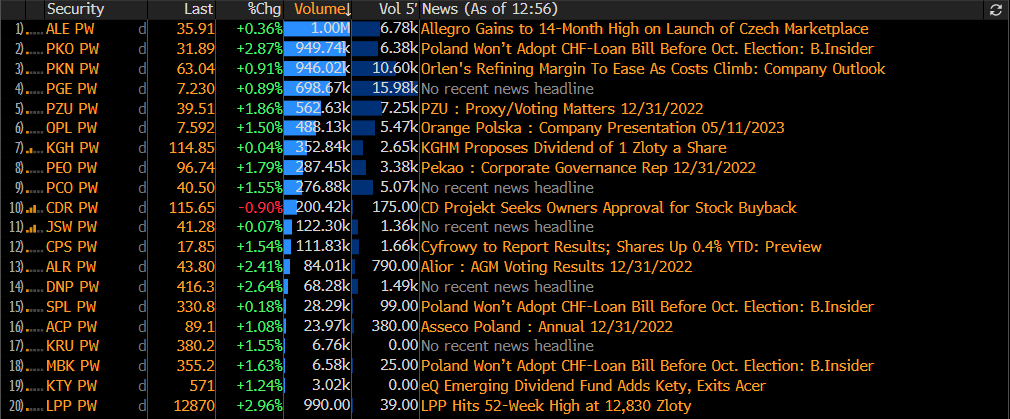
Task: Select the OPL PW security
Action: pos(73,128)
